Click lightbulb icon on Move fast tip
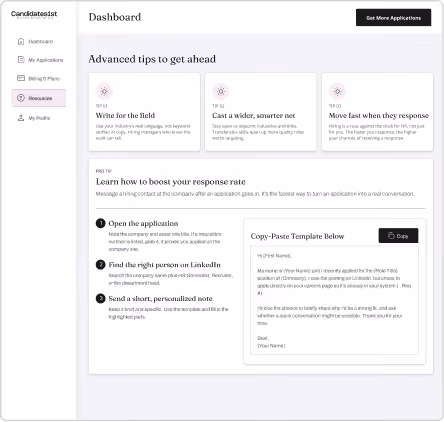Image resolution: width=444 pixels, height=422 pixels. pyautogui.click(x=337, y=91)
